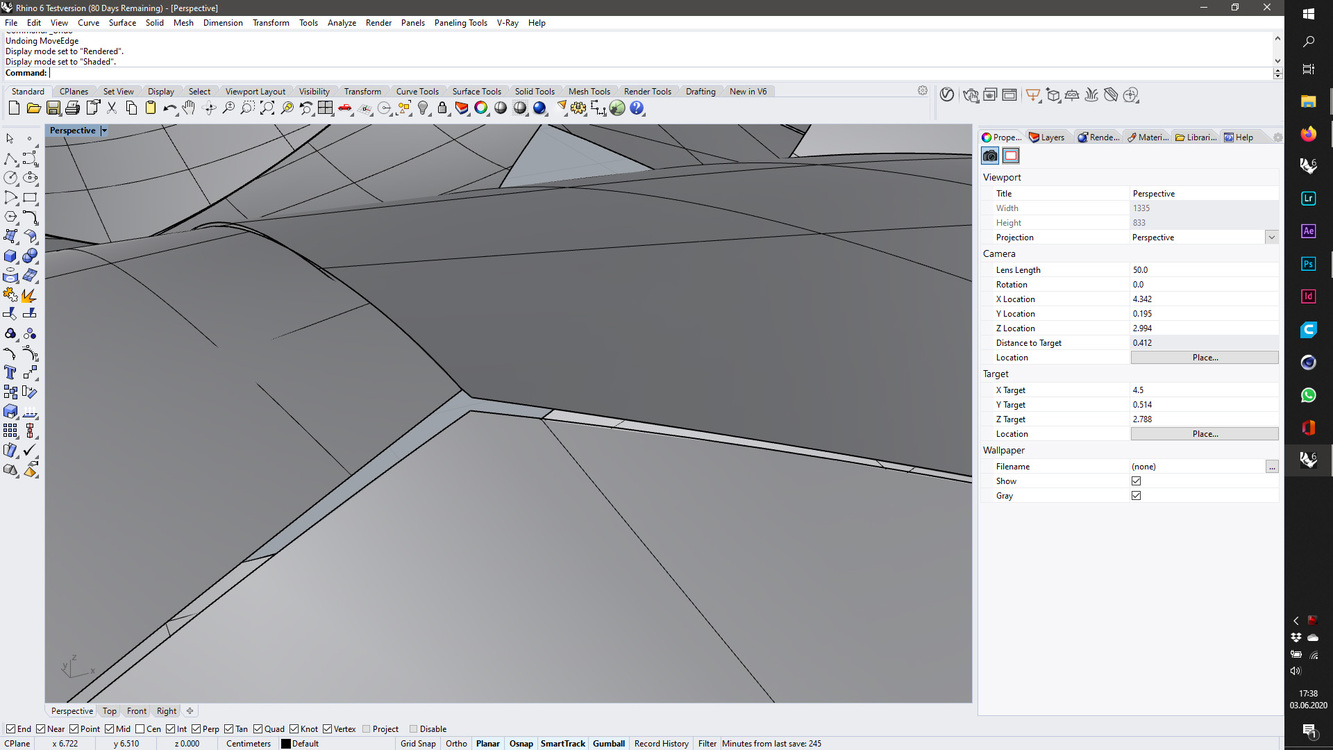Viewport: 1333px width, 750px height.
Task: Disable the Quad osnap checkbox
Action: (258, 729)
